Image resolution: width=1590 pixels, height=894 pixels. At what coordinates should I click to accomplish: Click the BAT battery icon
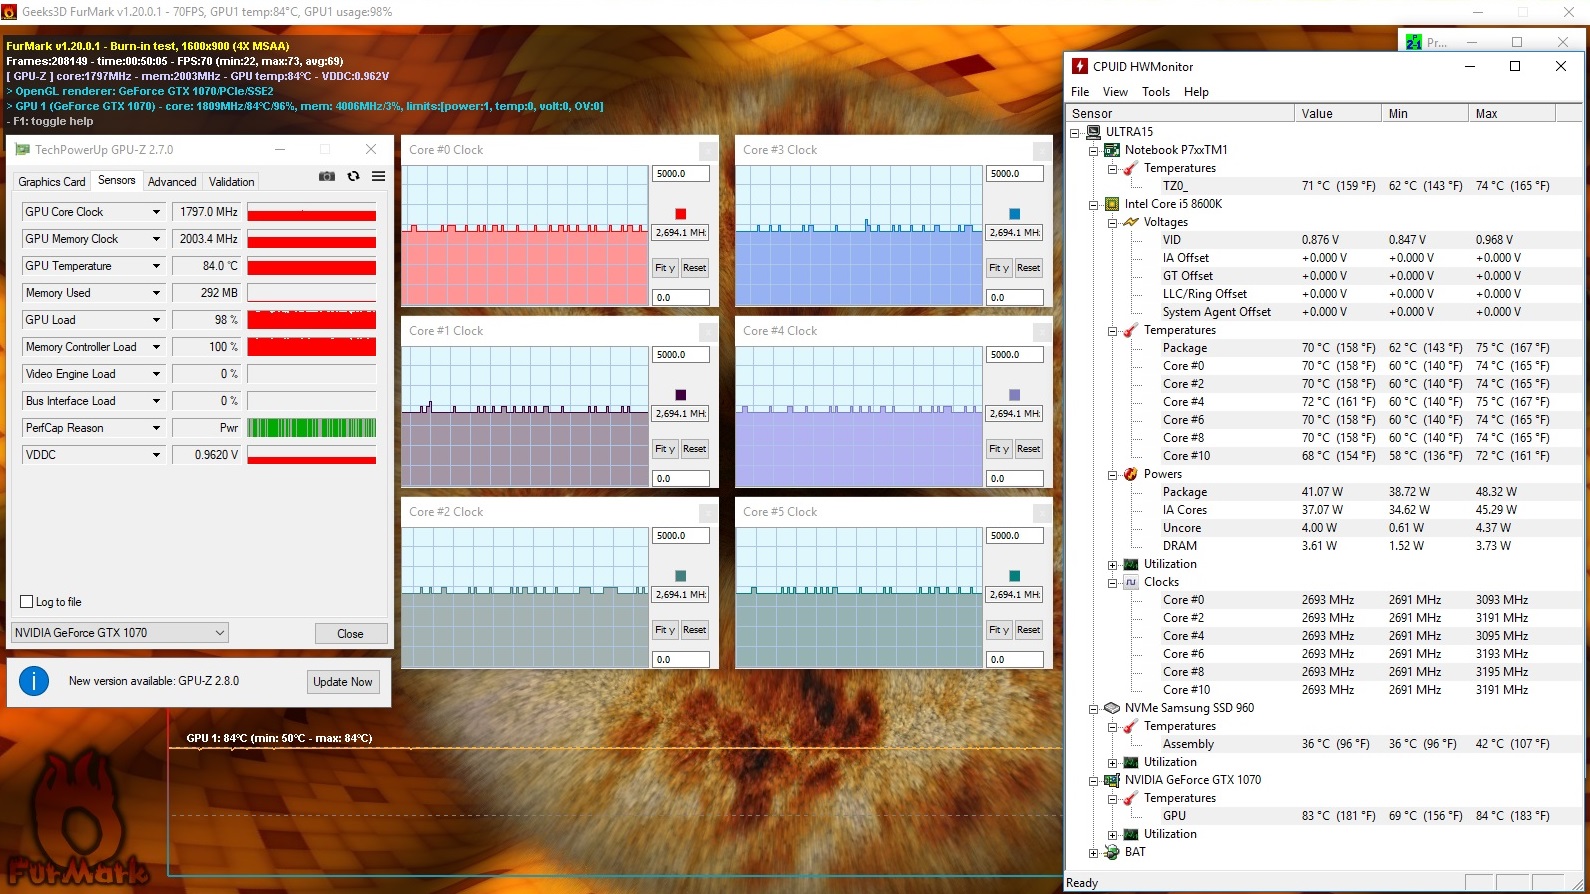(x=1111, y=852)
